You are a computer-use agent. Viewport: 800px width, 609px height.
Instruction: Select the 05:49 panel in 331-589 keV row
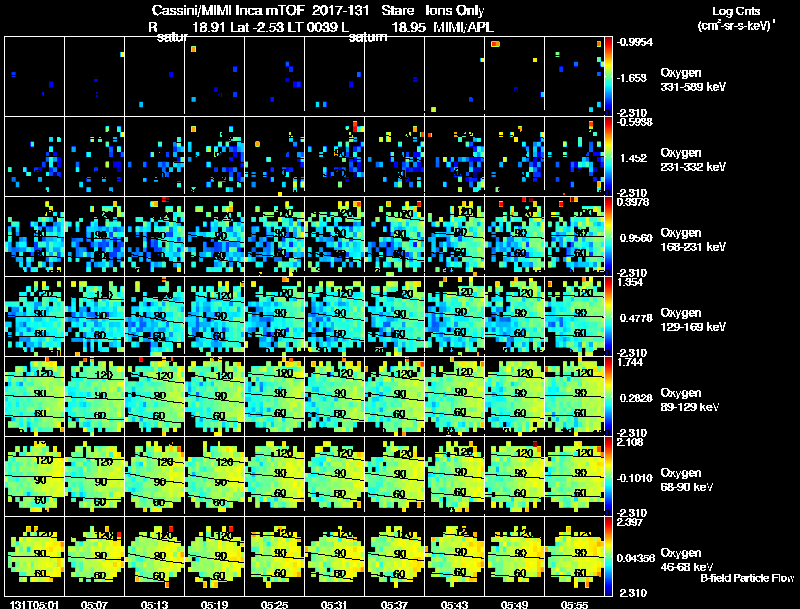pyautogui.click(x=515, y=76)
